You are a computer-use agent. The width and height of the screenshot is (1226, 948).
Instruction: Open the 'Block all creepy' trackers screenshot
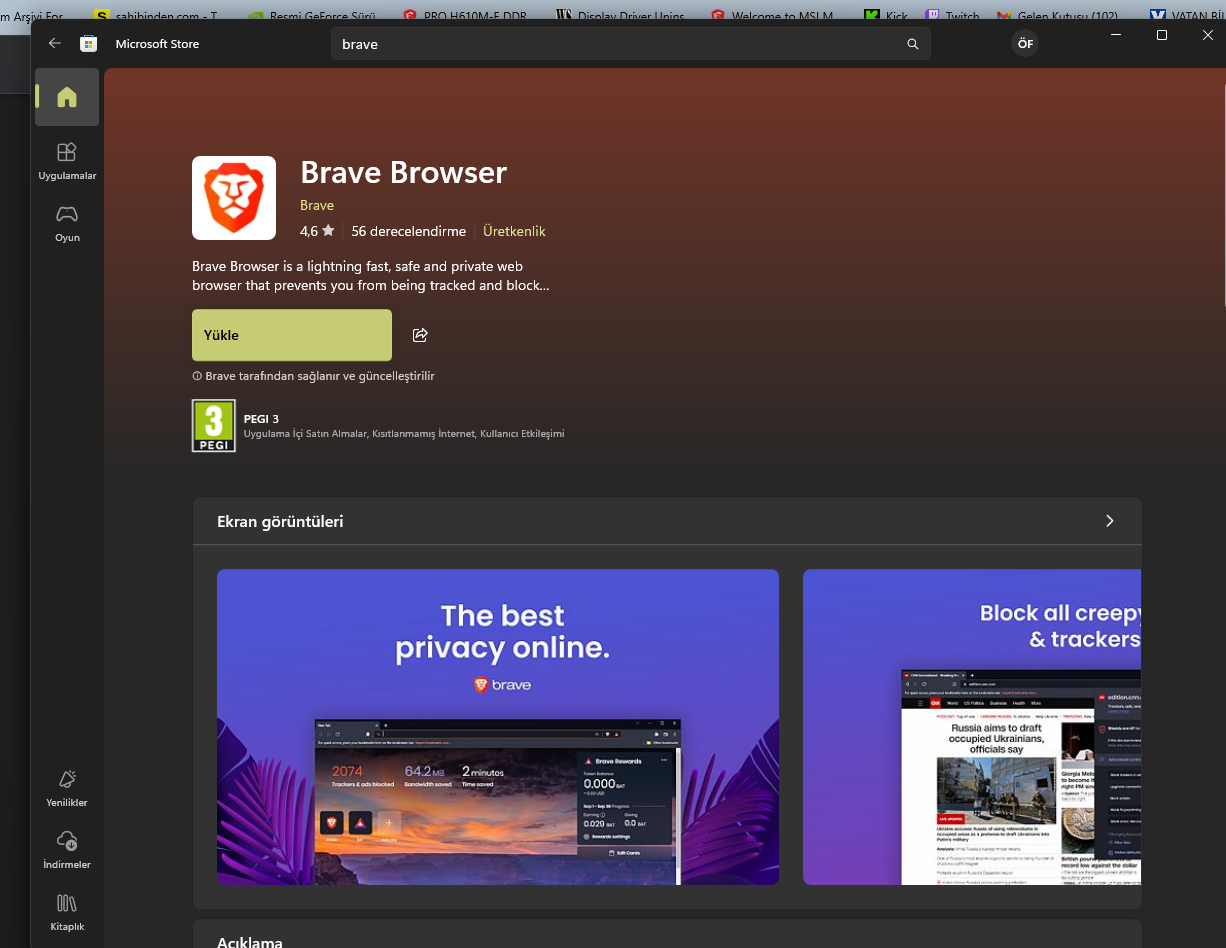pos(972,727)
